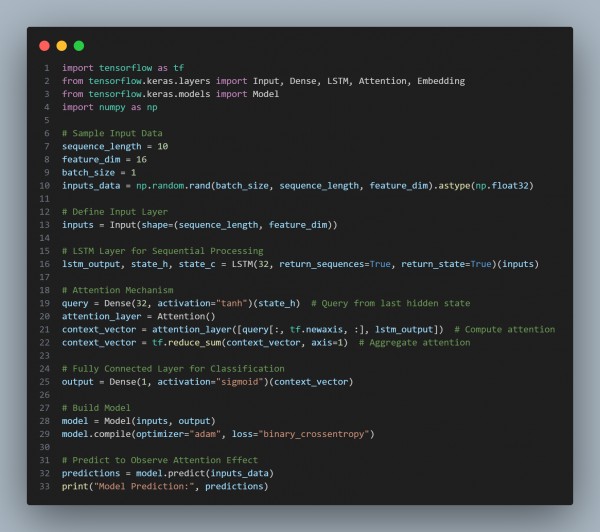Click the 'output = Dense(1' sigmoid line

click(207, 382)
